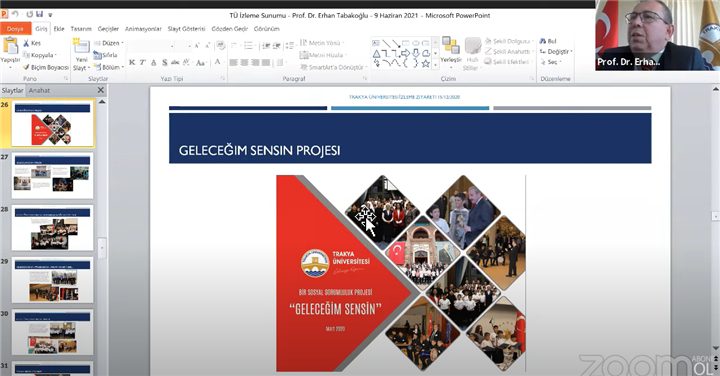720x376 pixels.
Task: Save the presentation with the floppy disk icon
Action: pos(39,15)
